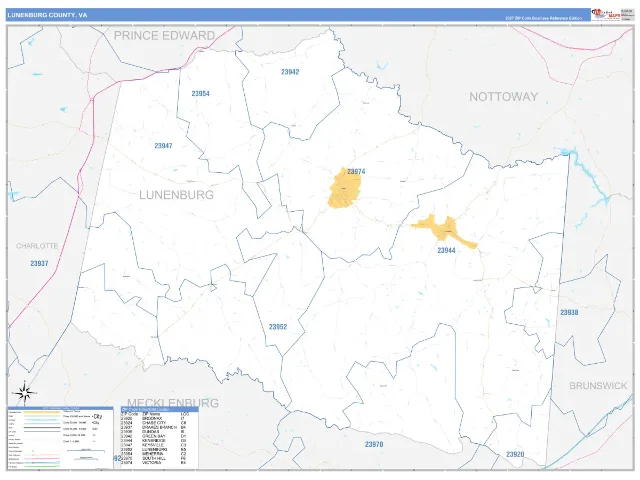Click the green line swatch in map legend

42,466
